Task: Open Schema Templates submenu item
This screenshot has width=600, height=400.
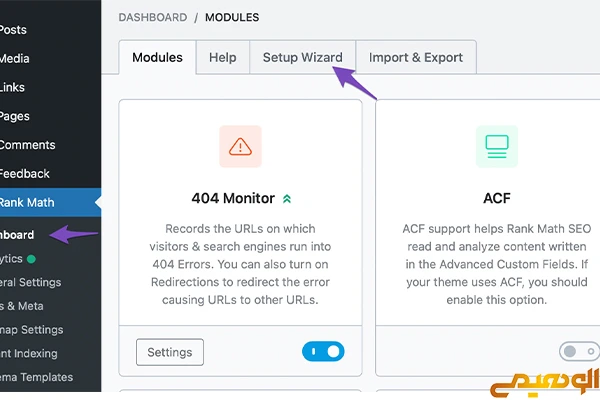Action: pos(36,377)
